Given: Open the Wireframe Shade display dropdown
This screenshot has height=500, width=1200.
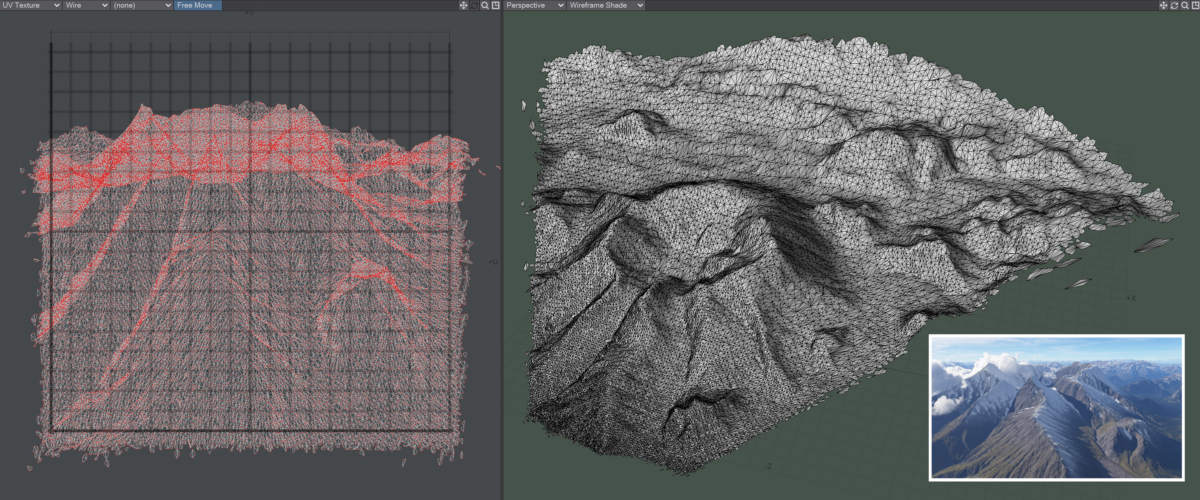Looking at the screenshot, I should pos(605,5).
